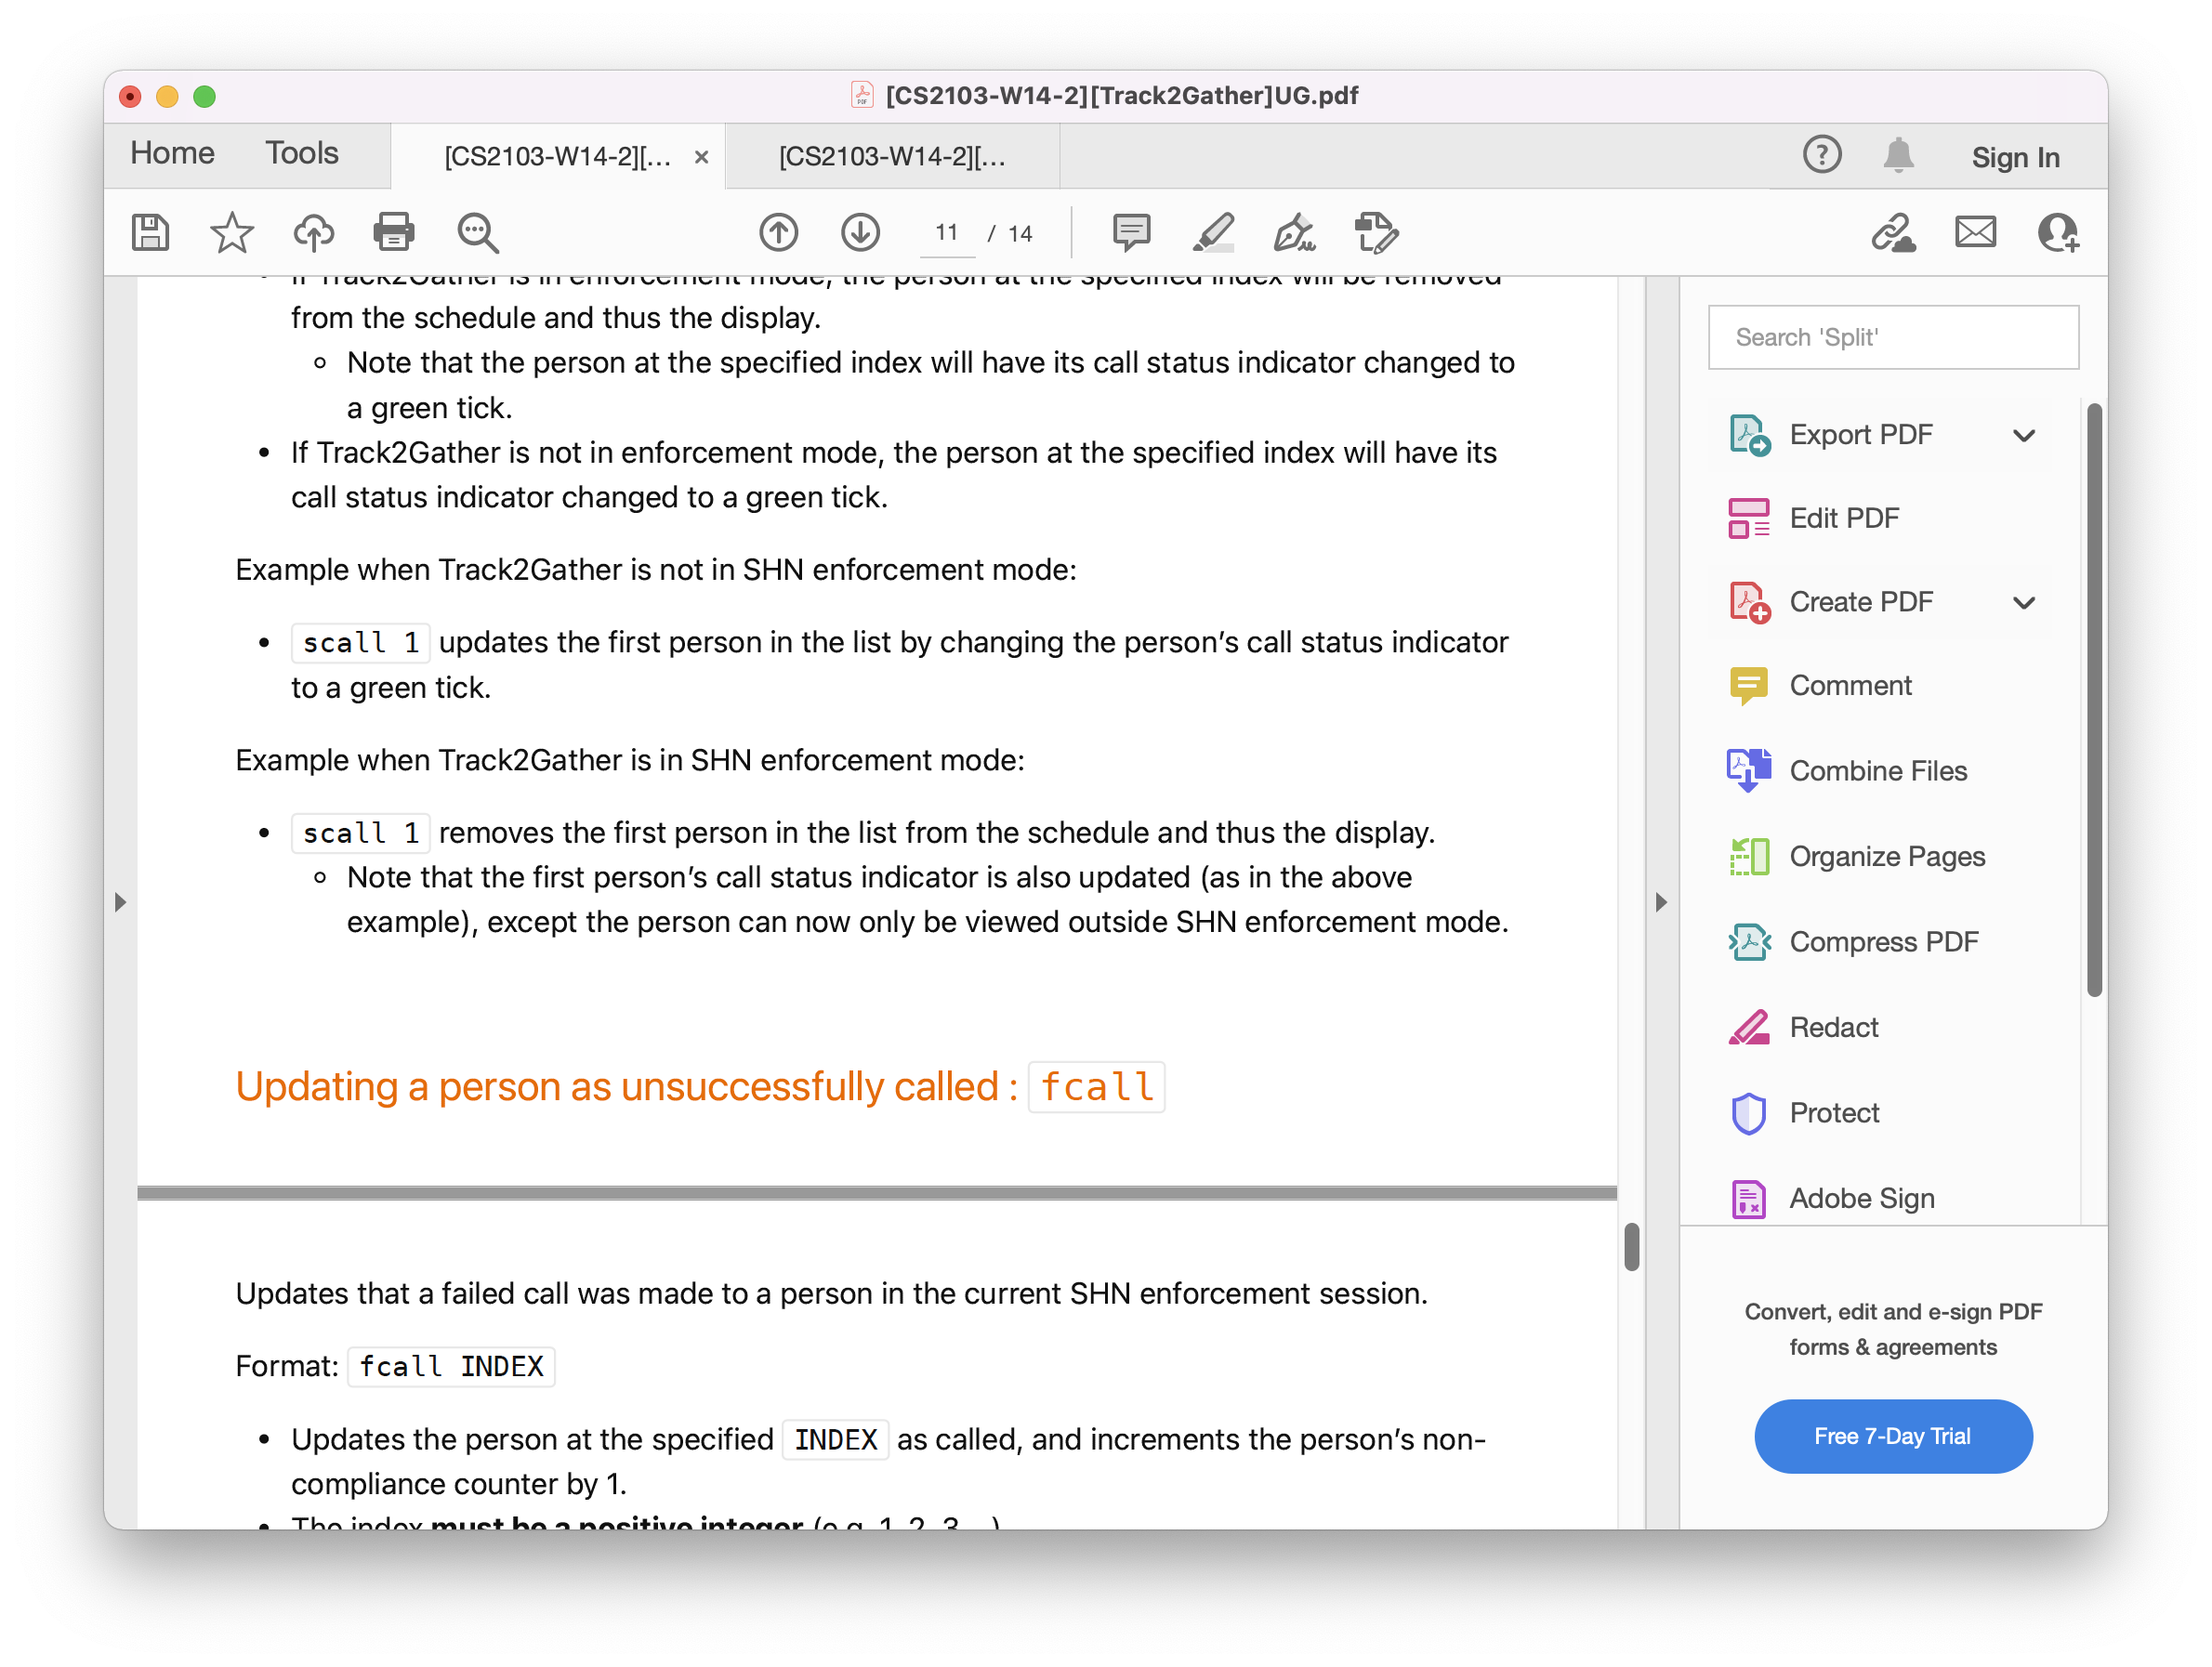Image resolution: width=2212 pixels, height=1667 pixels.
Task: Go to next page with down arrow
Action: (860, 233)
